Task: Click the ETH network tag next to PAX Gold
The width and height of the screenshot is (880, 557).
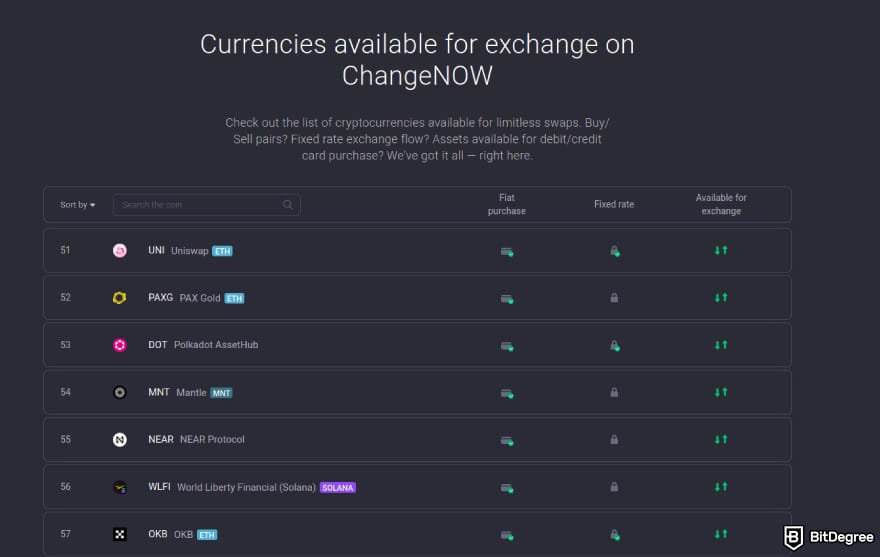Action: [234, 298]
